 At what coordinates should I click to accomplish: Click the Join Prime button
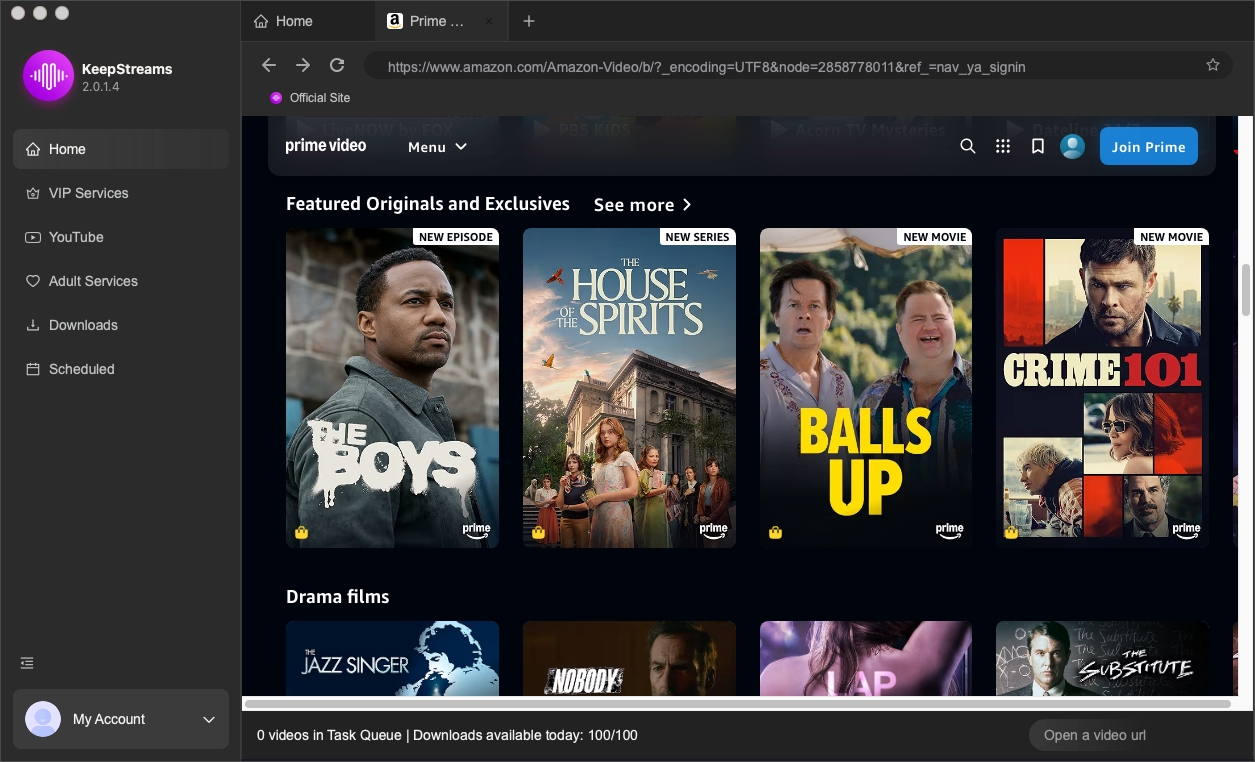tap(1148, 146)
